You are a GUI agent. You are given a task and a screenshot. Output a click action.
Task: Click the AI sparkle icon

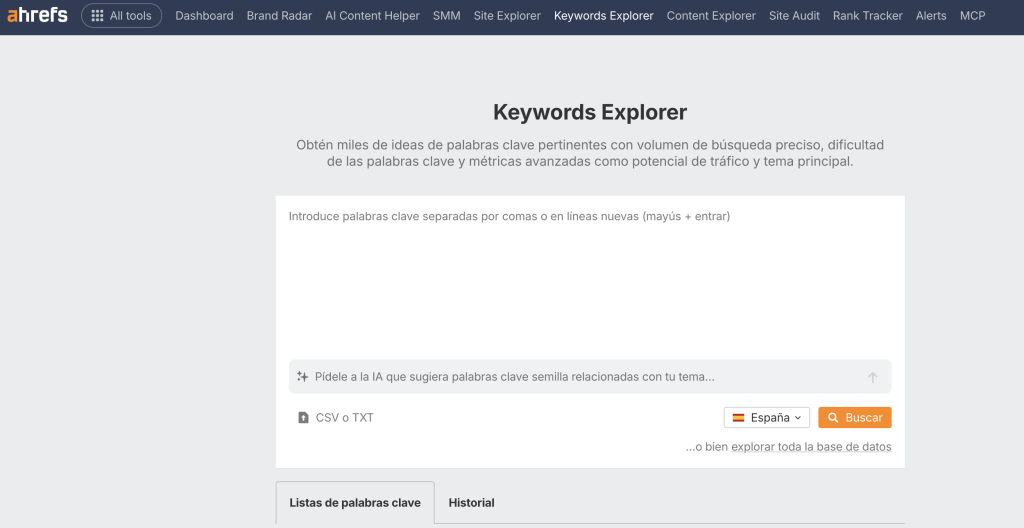(302, 376)
